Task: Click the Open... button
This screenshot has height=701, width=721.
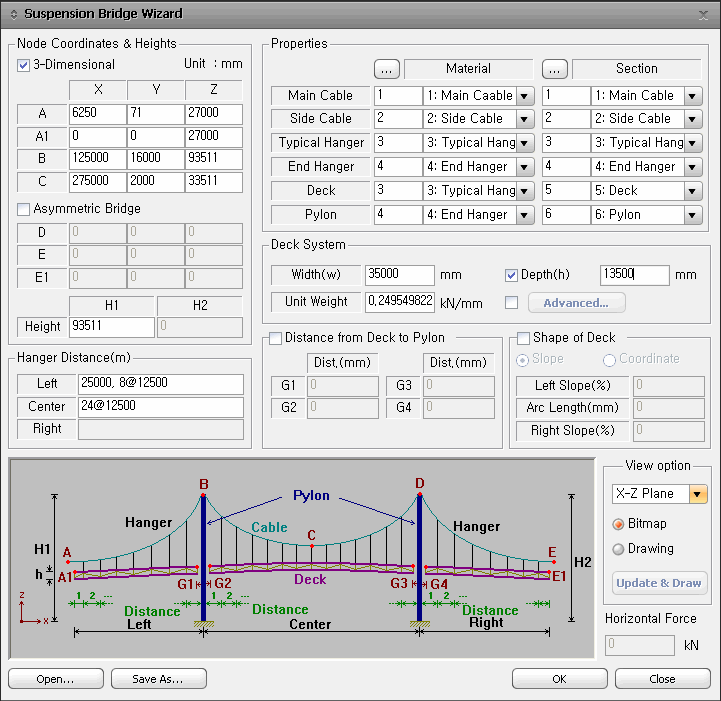Action: point(55,679)
